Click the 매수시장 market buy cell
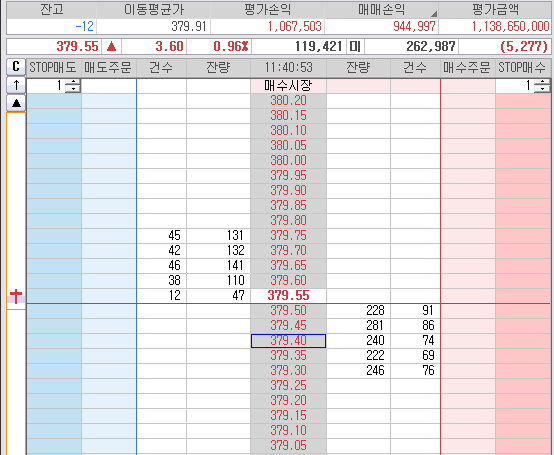 [288, 86]
